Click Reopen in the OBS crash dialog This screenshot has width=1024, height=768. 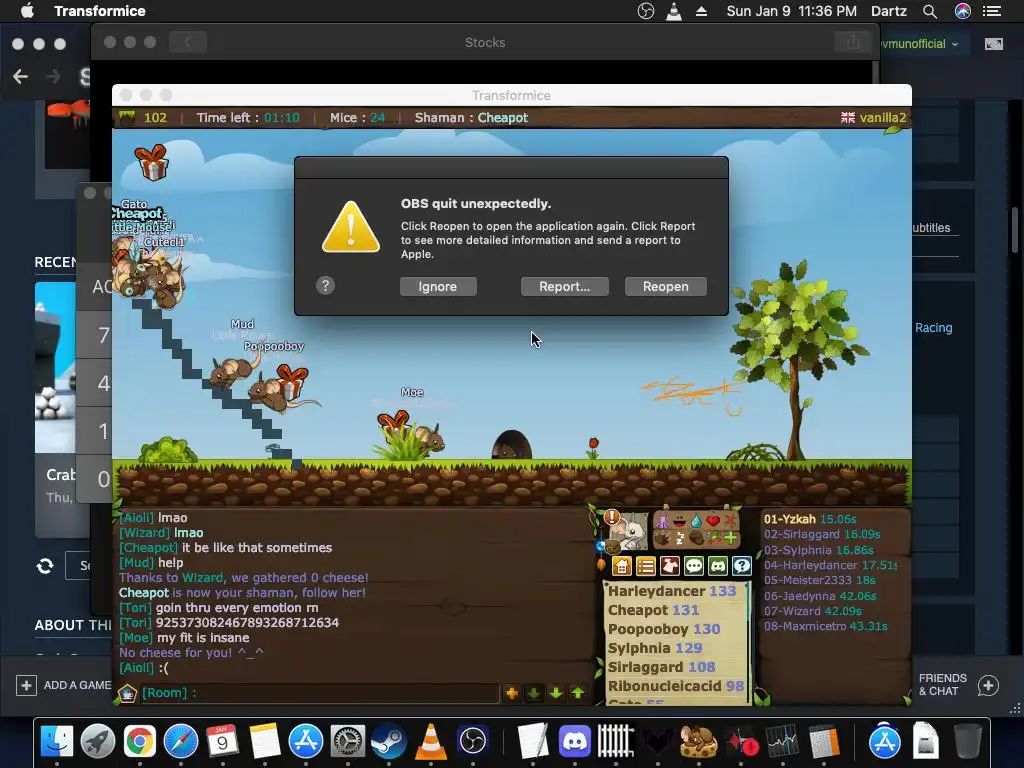(665, 287)
